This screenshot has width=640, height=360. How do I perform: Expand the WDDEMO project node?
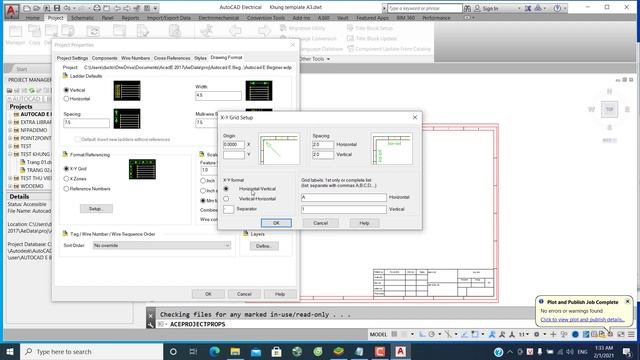[10, 186]
